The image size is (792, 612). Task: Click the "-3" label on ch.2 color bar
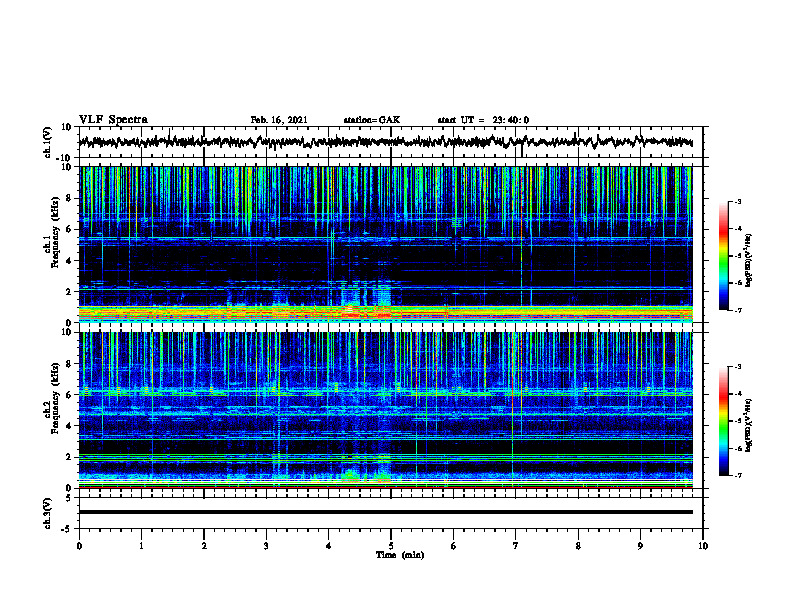coord(737,367)
